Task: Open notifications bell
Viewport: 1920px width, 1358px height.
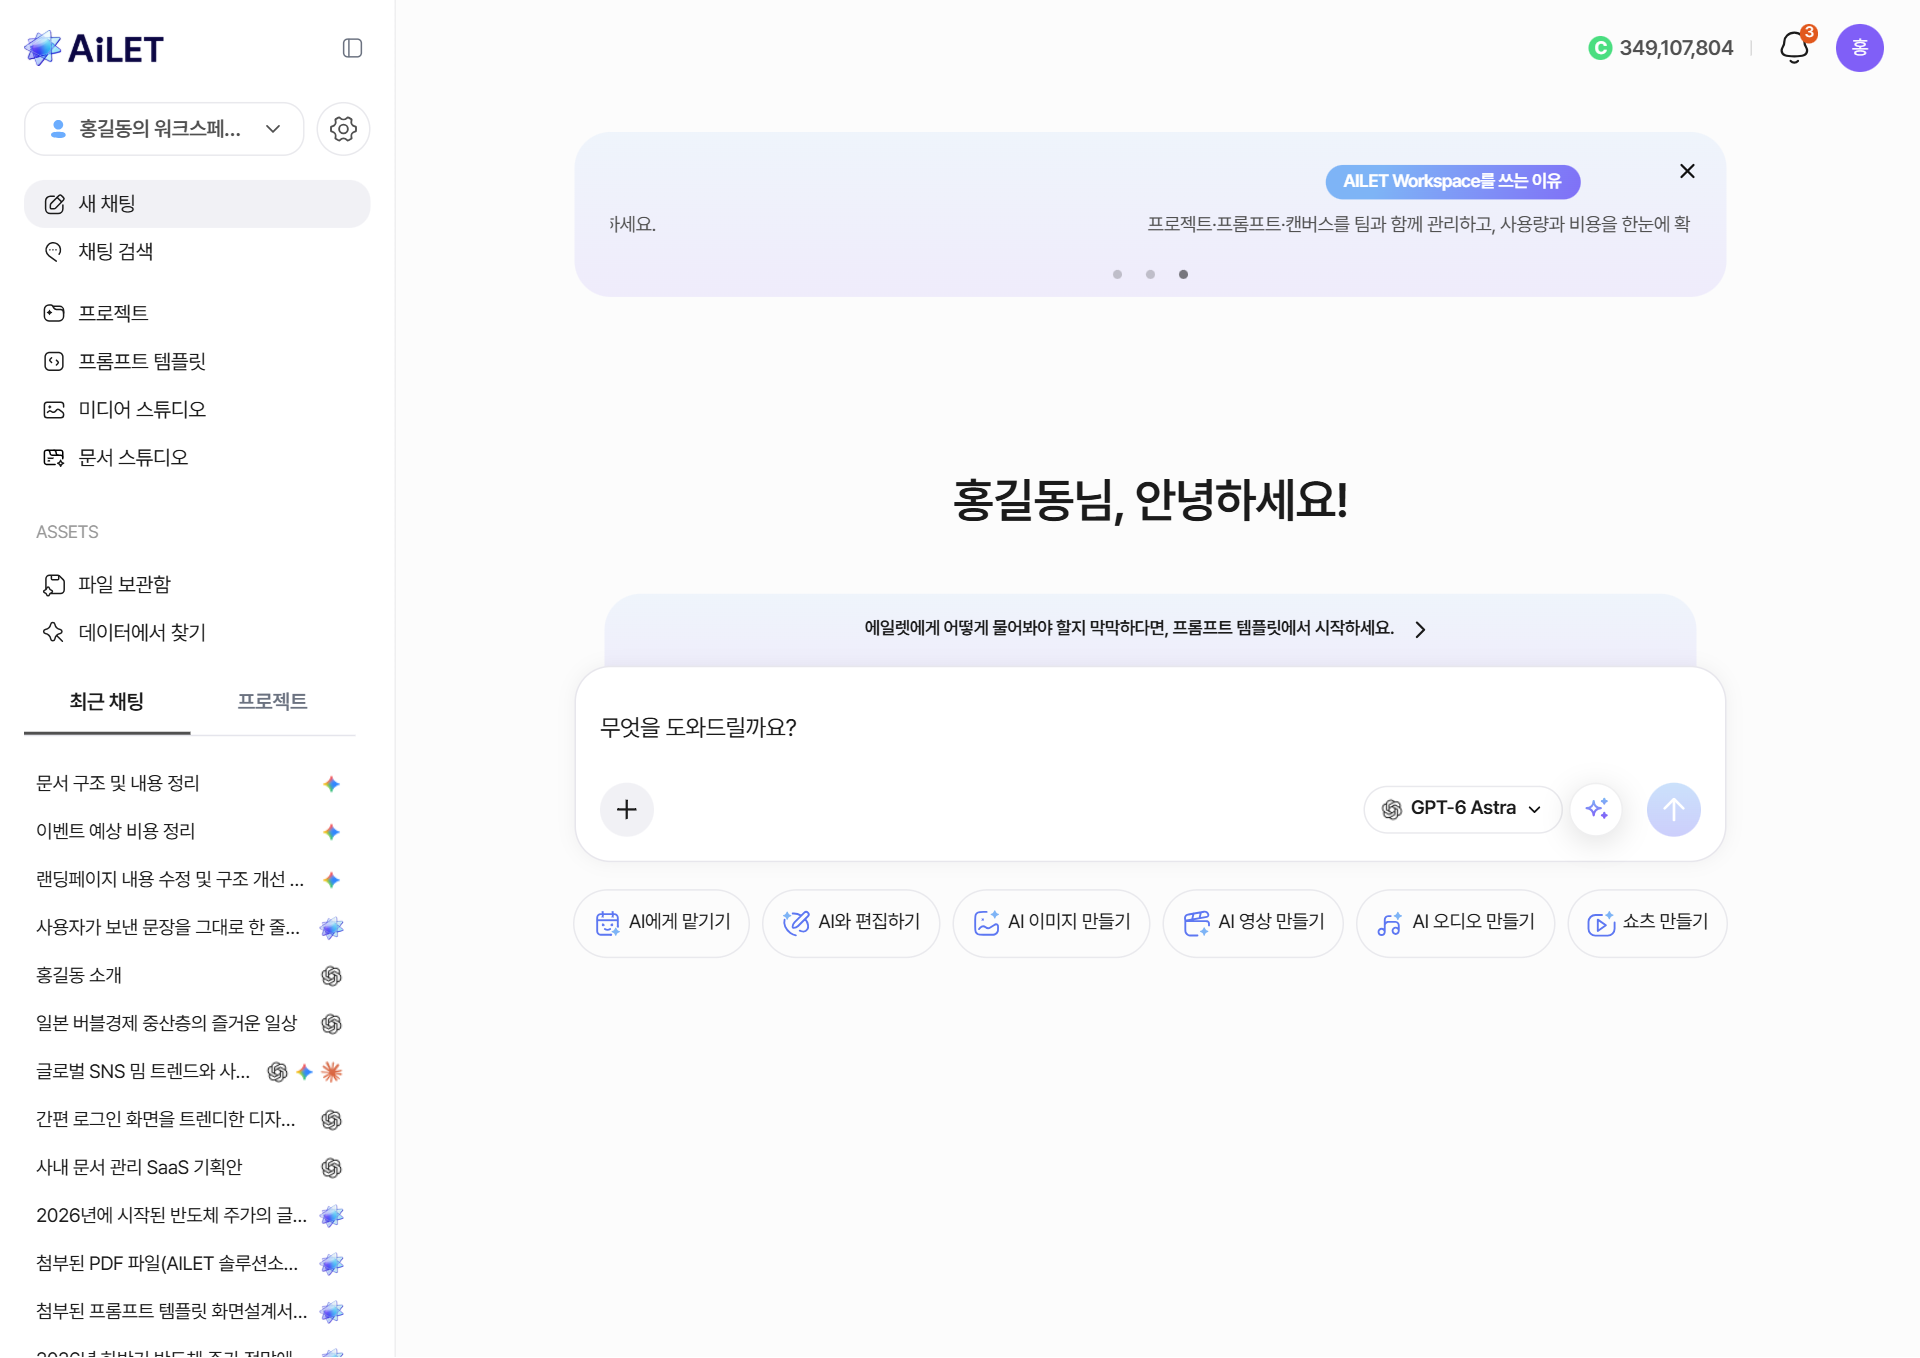Action: pyautogui.click(x=1795, y=47)
